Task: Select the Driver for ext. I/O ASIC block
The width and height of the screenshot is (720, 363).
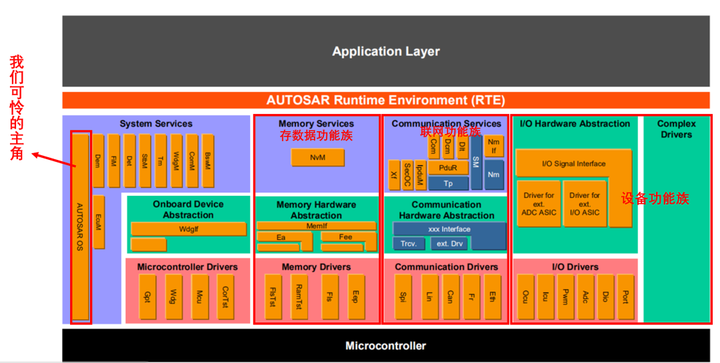Action: (585, 203)
